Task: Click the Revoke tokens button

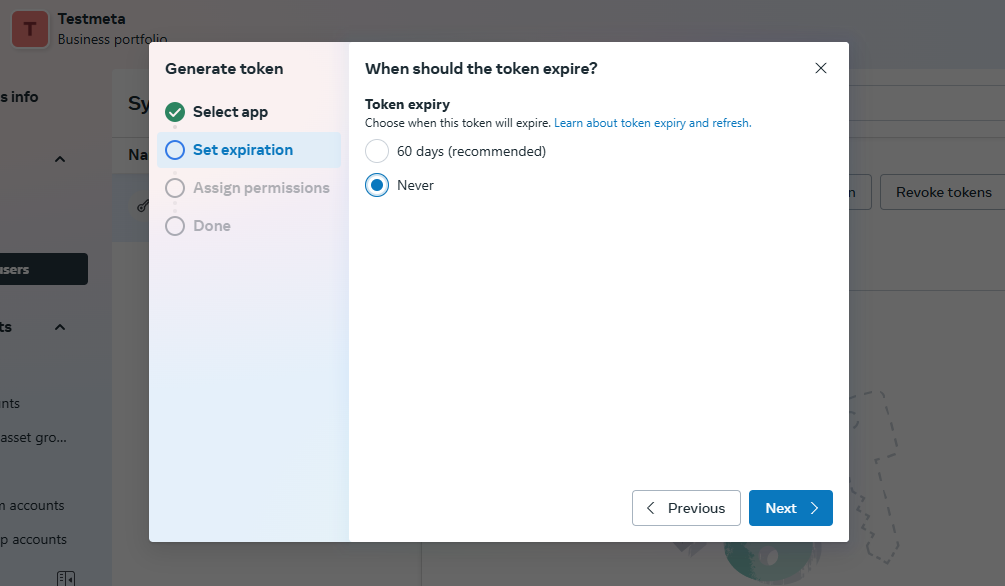Action: (943, 192)
